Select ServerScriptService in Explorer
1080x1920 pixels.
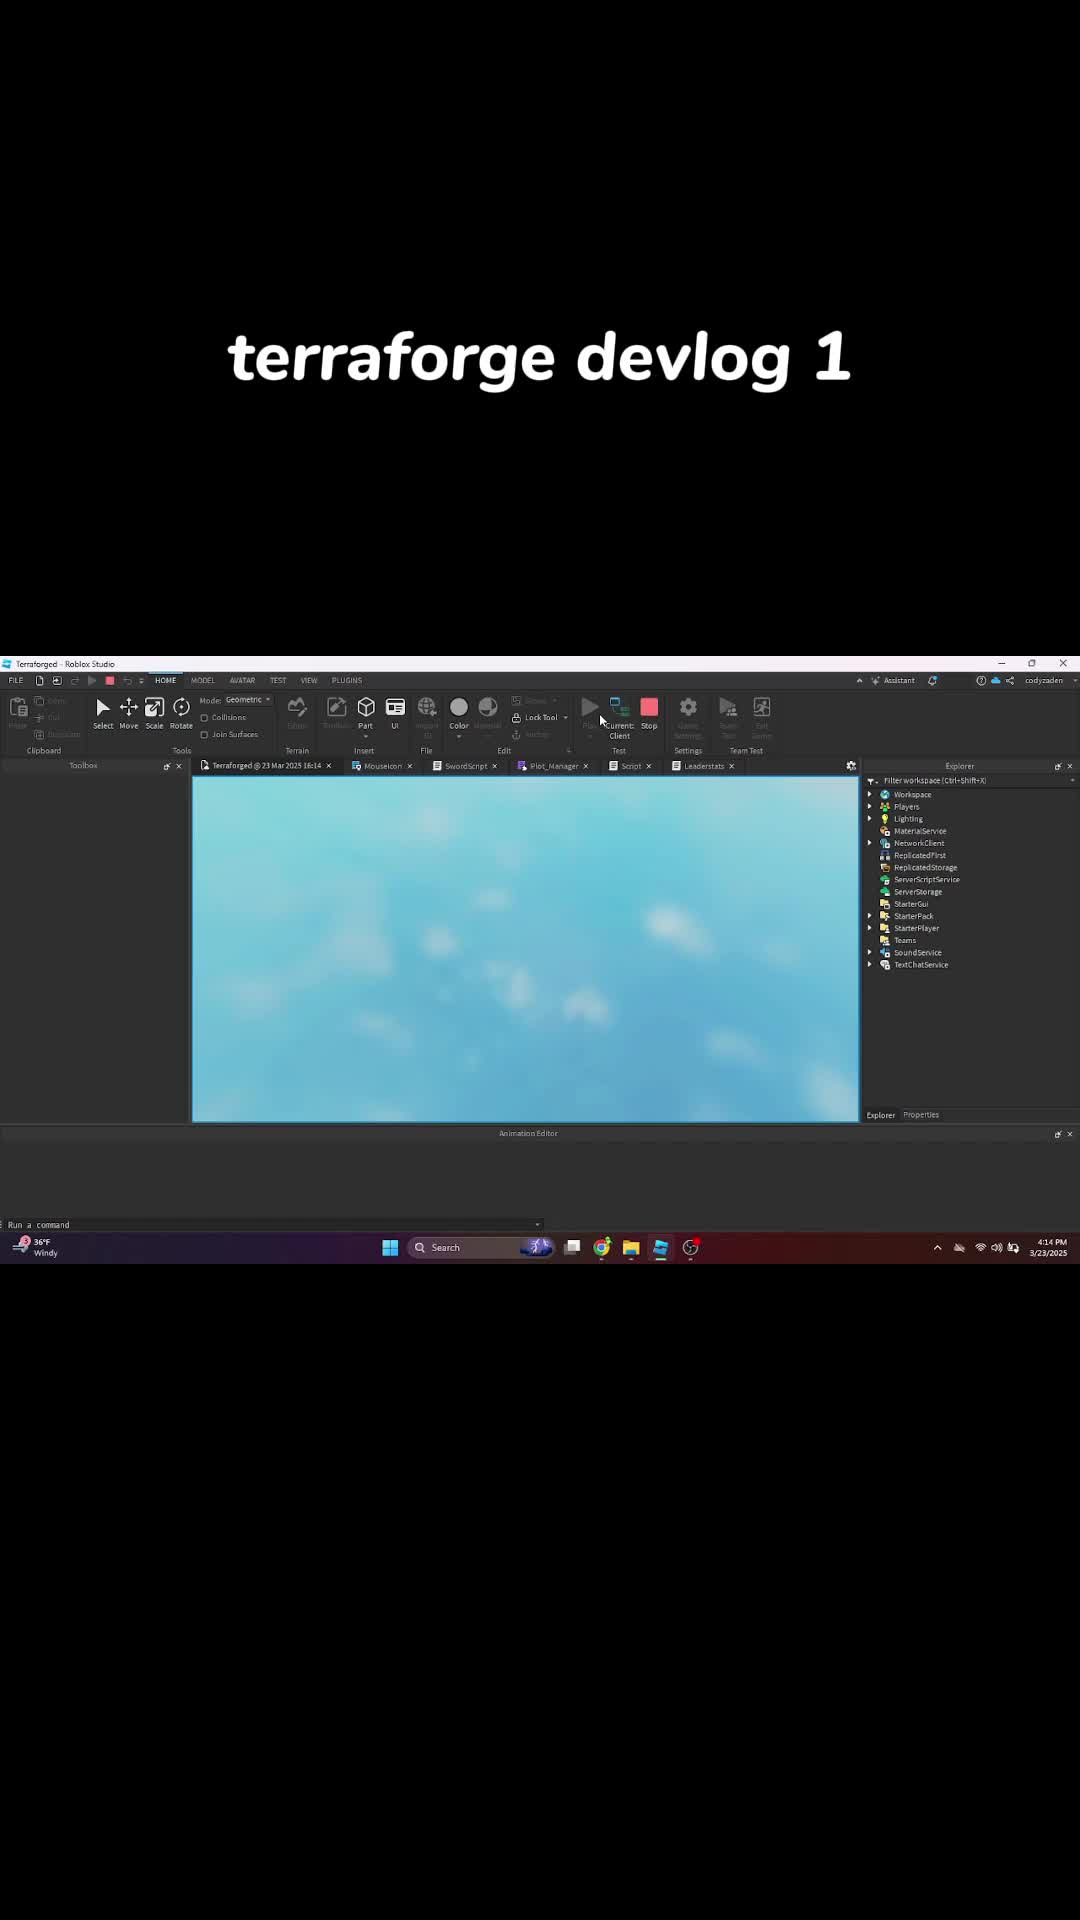tap(926, 880)
